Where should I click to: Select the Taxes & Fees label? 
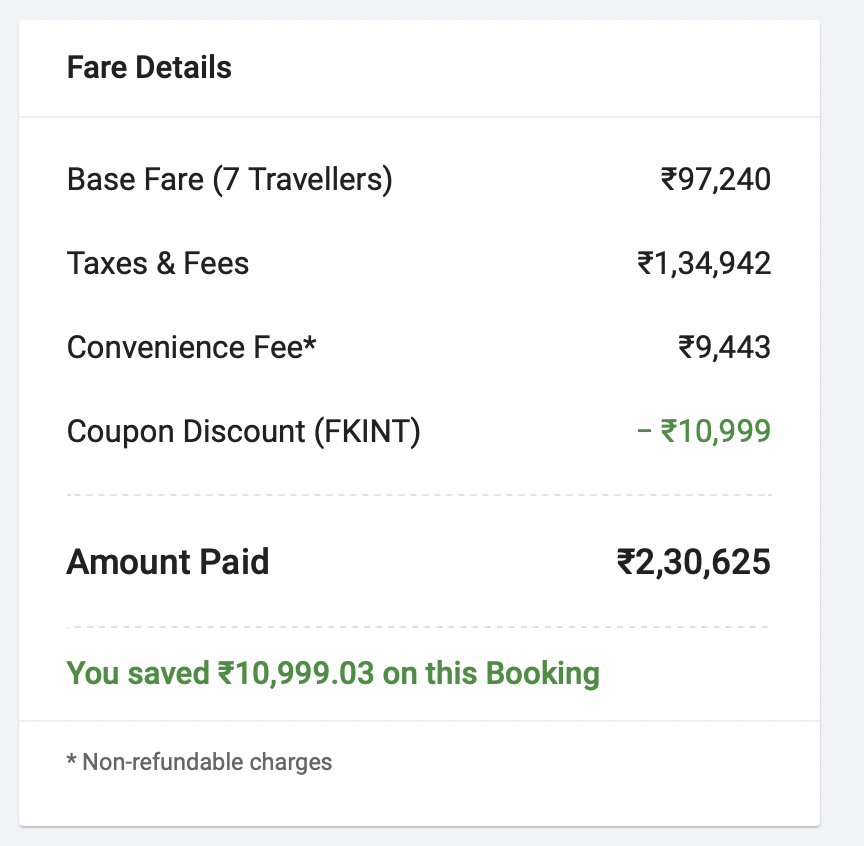(x=158, y=263)
